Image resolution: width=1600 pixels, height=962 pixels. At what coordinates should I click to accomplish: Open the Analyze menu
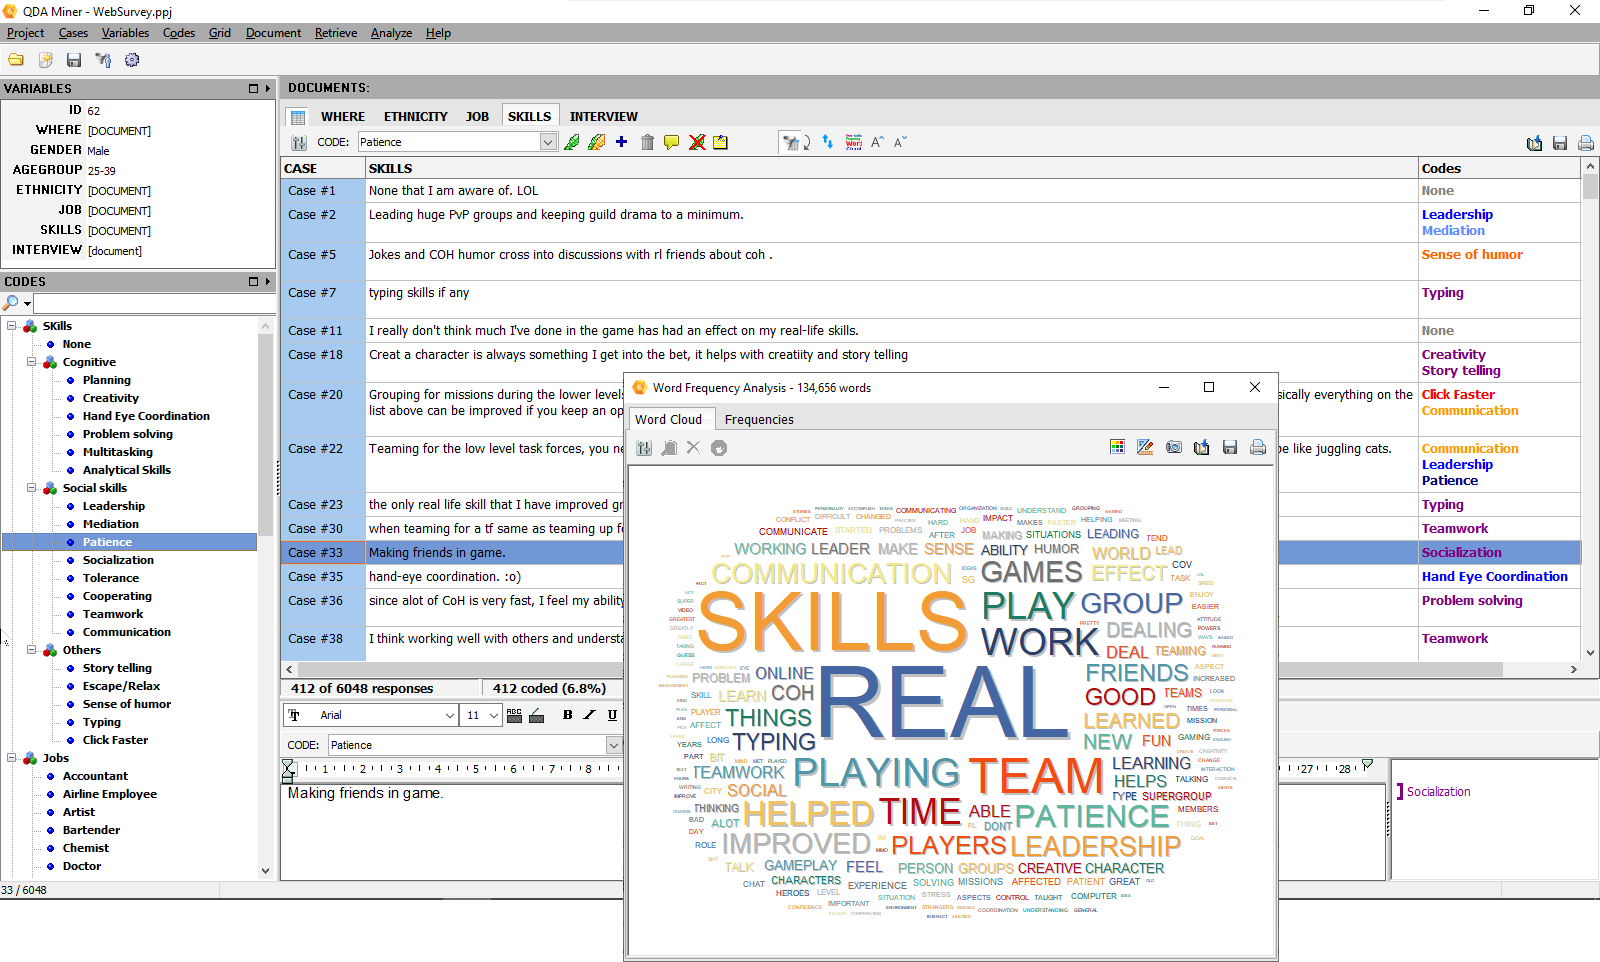click(x=391, y=33)
